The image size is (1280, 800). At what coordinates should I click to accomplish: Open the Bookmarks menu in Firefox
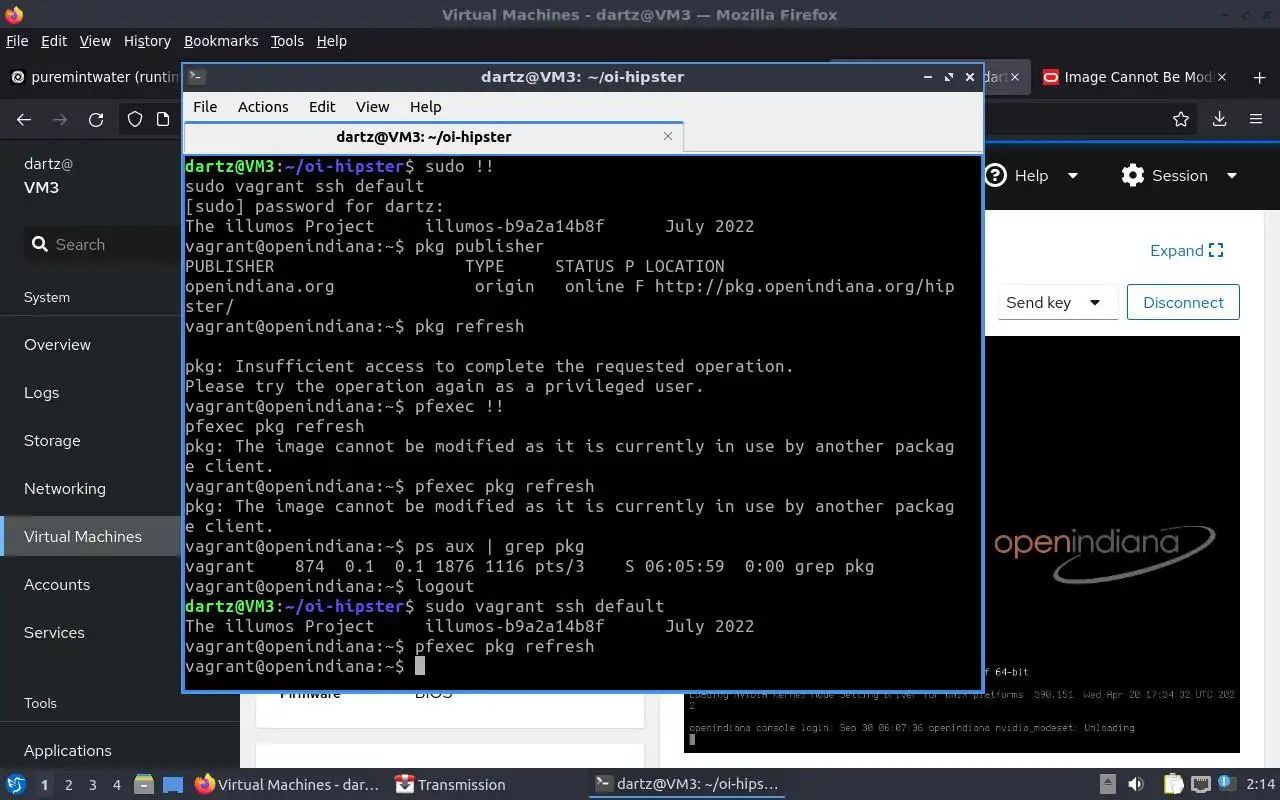tap(221, 41)
